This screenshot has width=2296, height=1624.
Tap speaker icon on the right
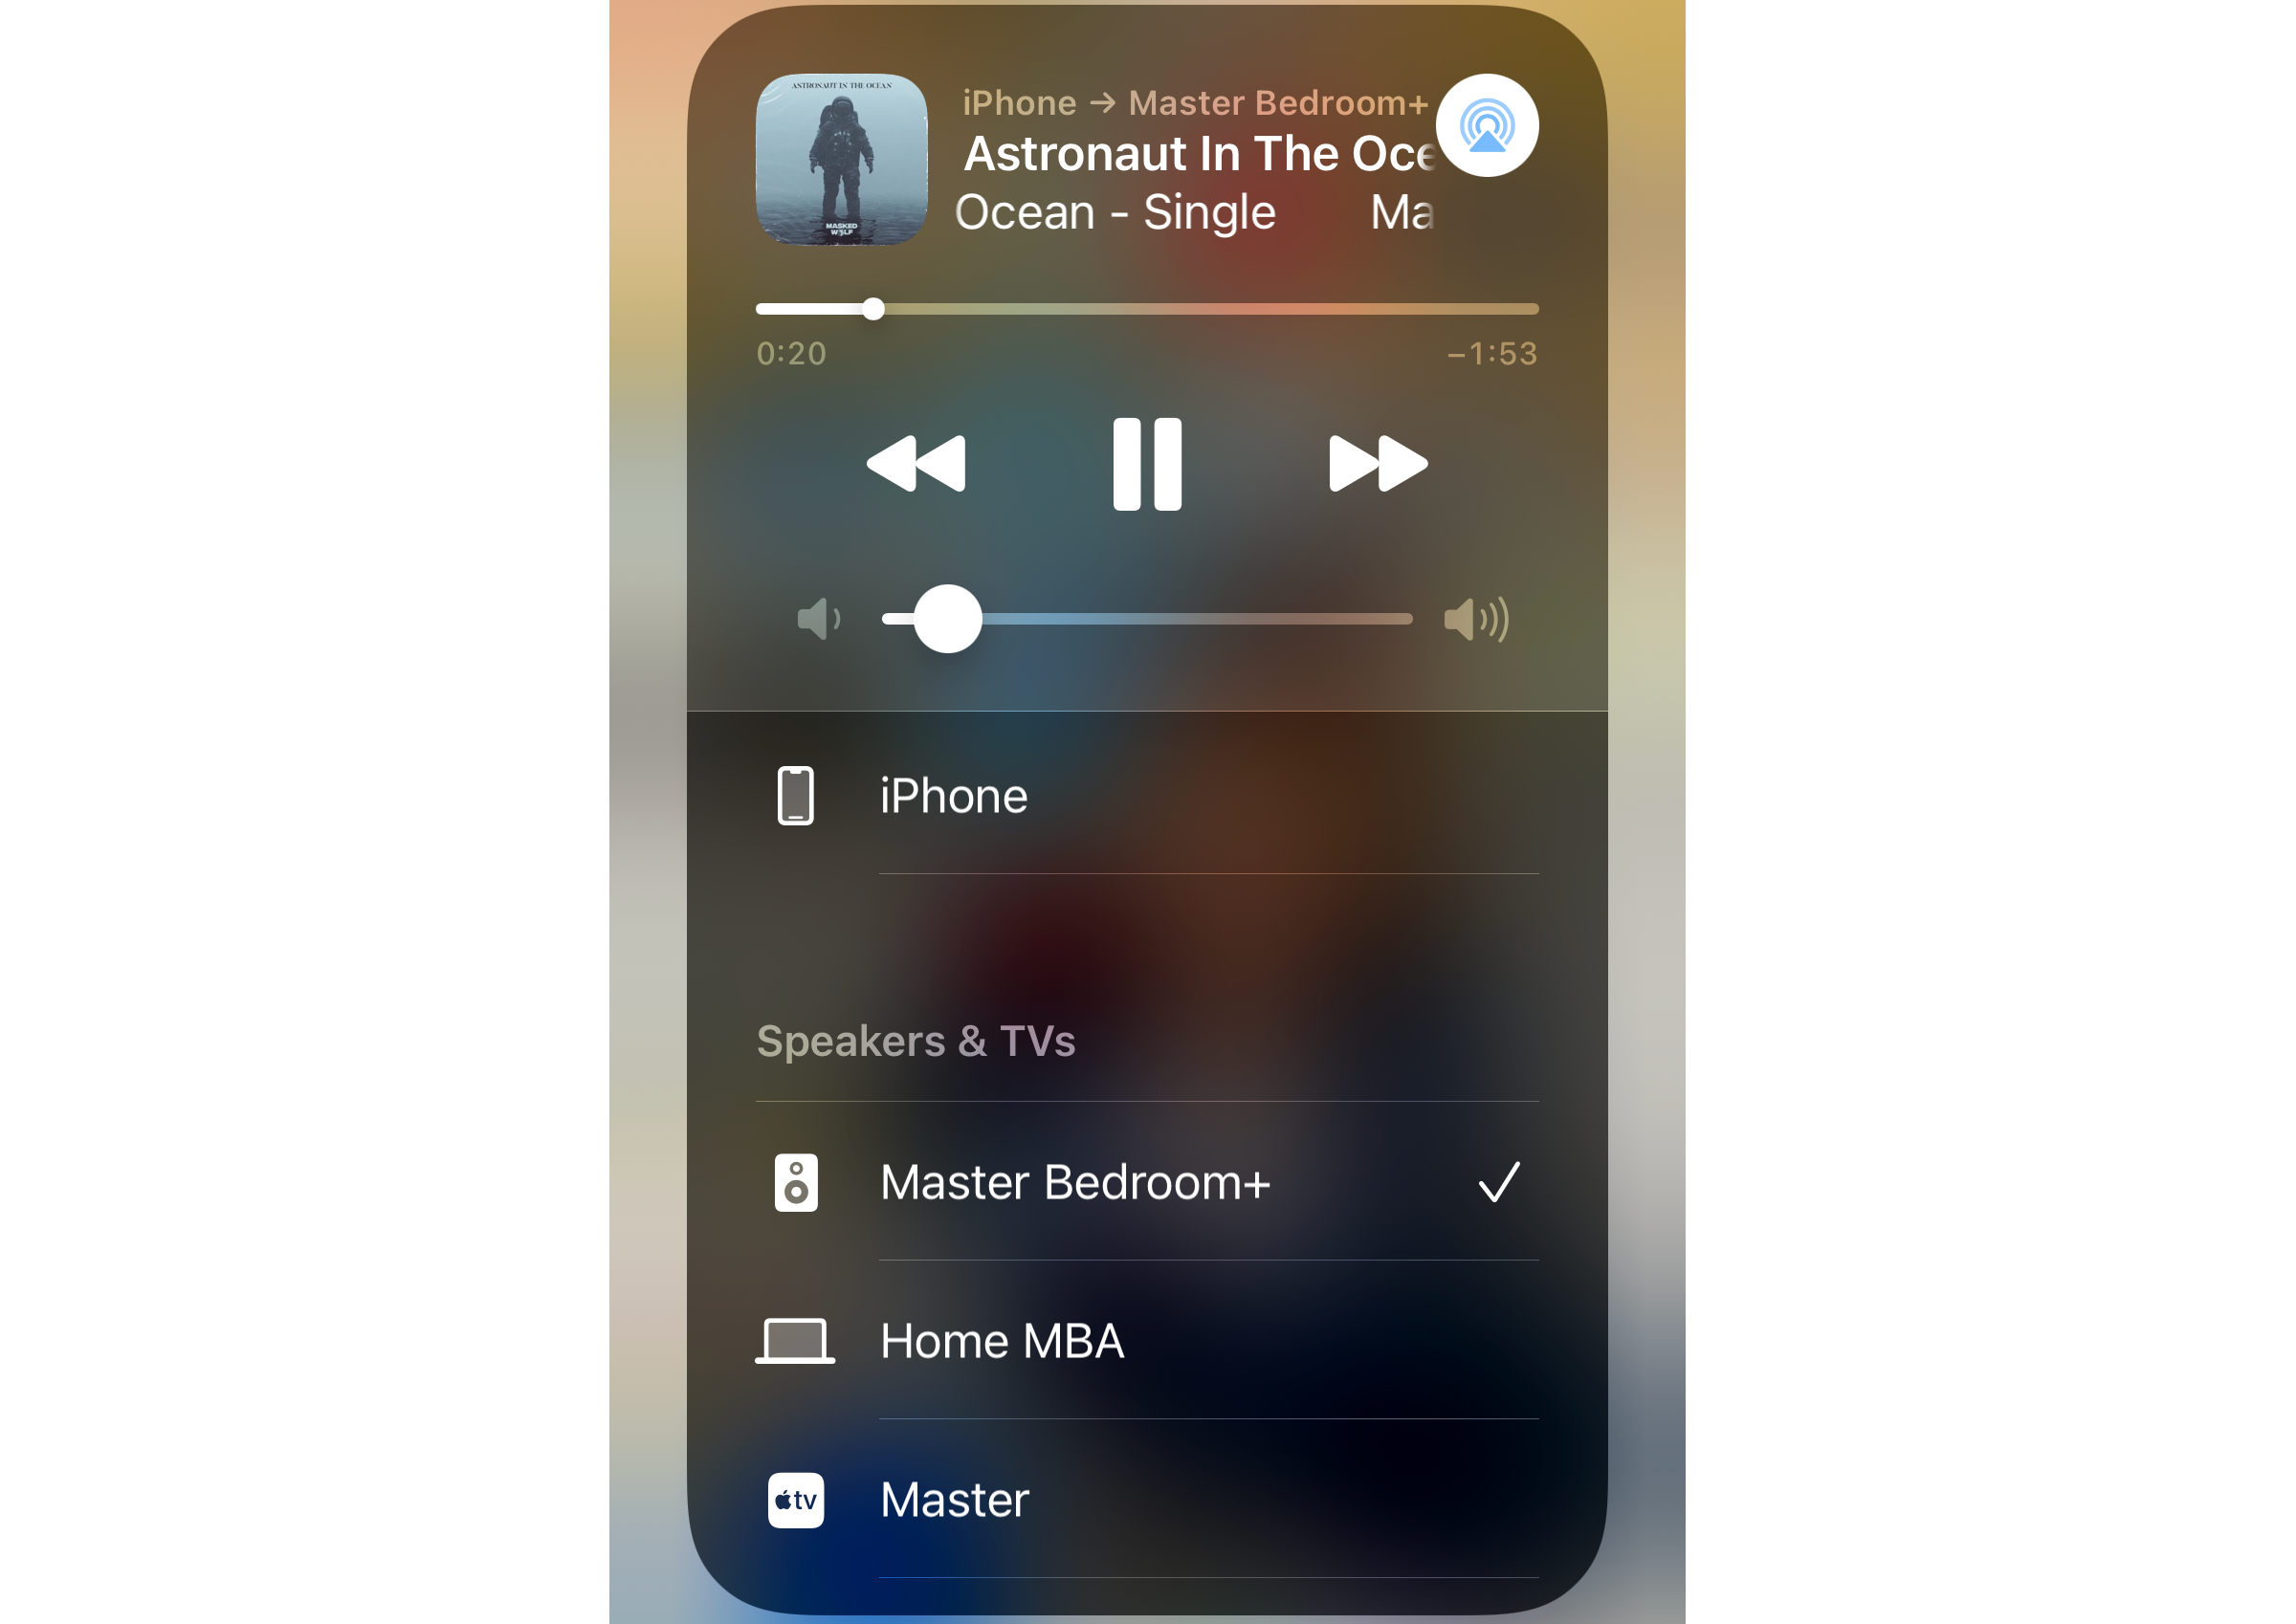1475,617
